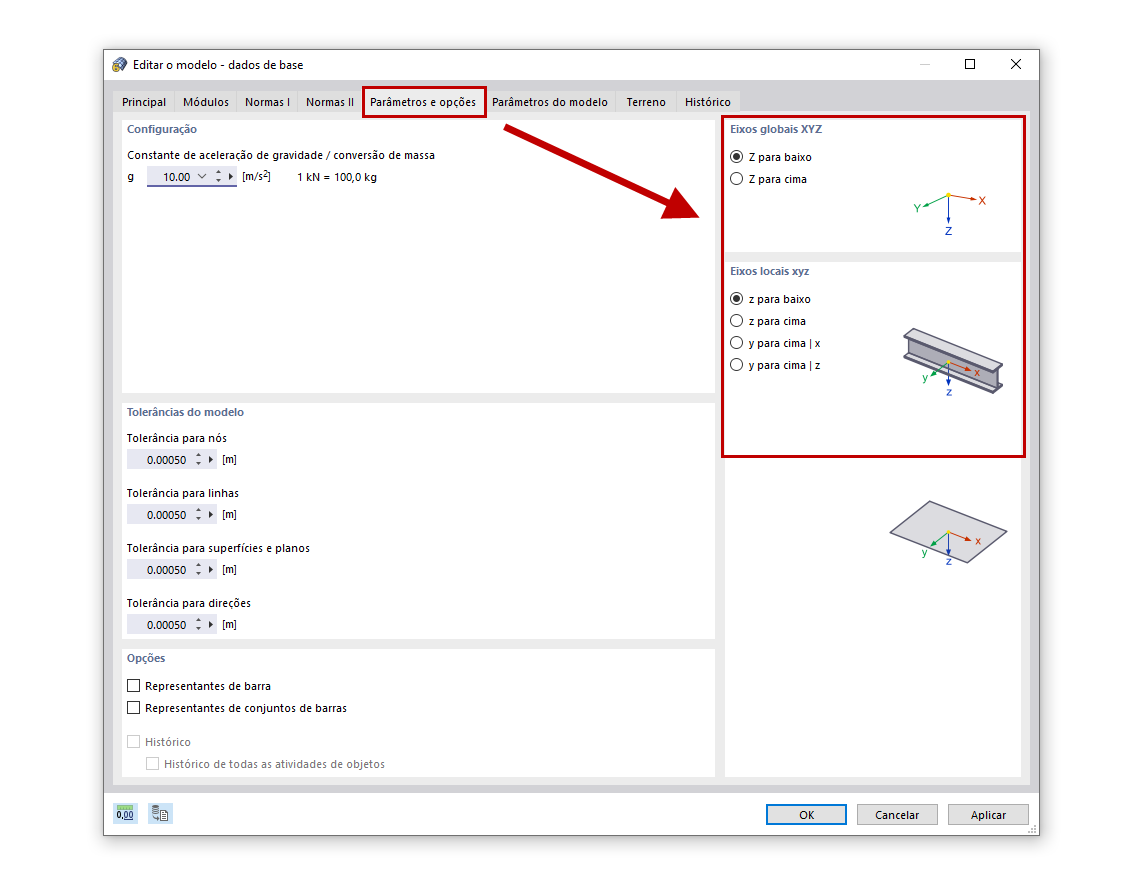Open the Normas I tab
Viewport: 1131px width, 881px height.
pyautogui.click(x=267, y=102)
